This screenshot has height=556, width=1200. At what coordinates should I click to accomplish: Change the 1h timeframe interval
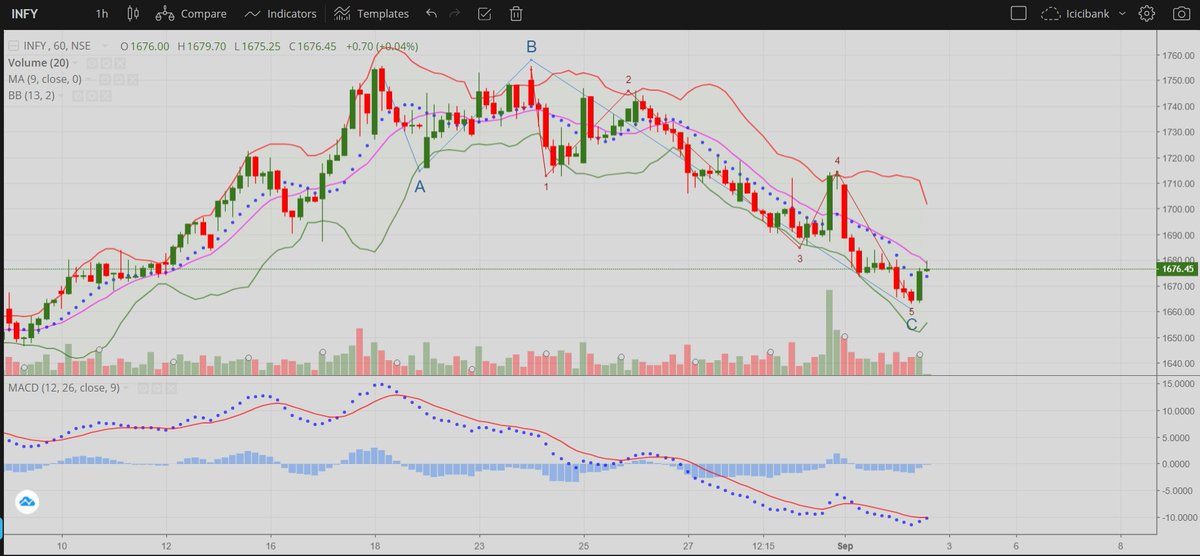click(x=102, y=14)
